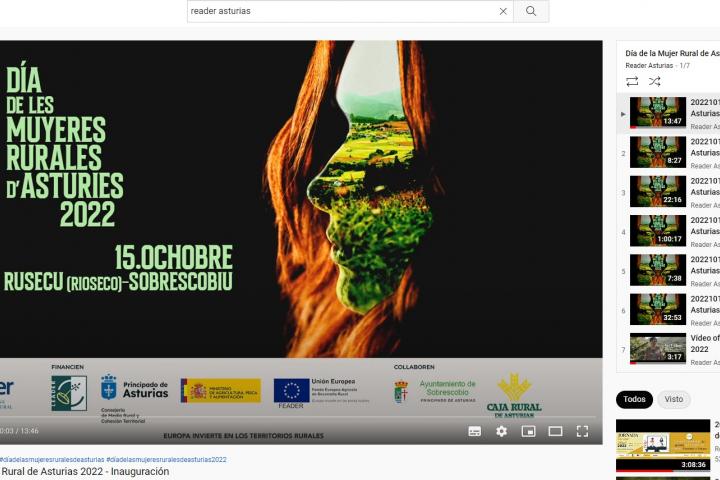The height and width of the screenshot is (480, 720).
Task: Toggle playlist shuffle
Action: coord(654,81)
